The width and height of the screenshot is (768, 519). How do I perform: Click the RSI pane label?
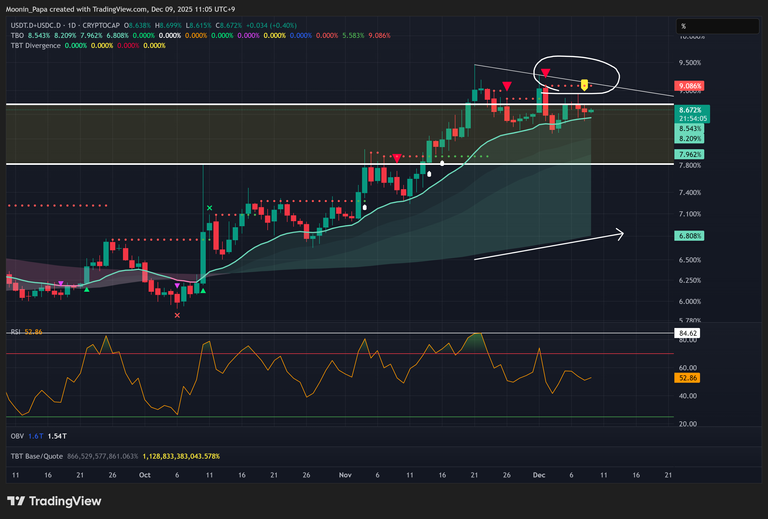pos(16,331)
